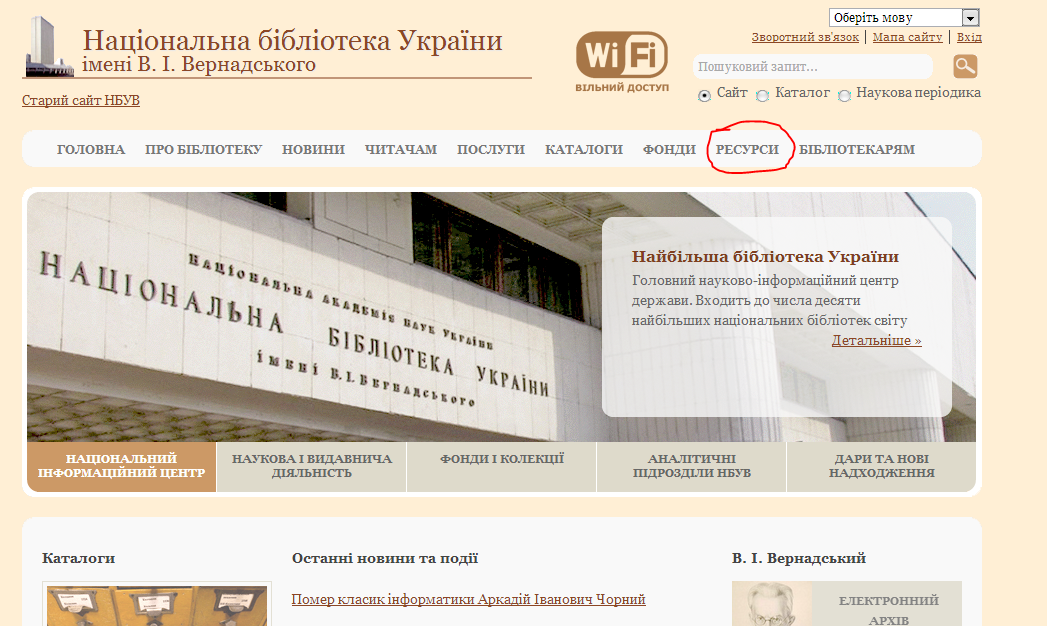
Task: Open the ФОНДИ menu item
Action: (669, 149)
